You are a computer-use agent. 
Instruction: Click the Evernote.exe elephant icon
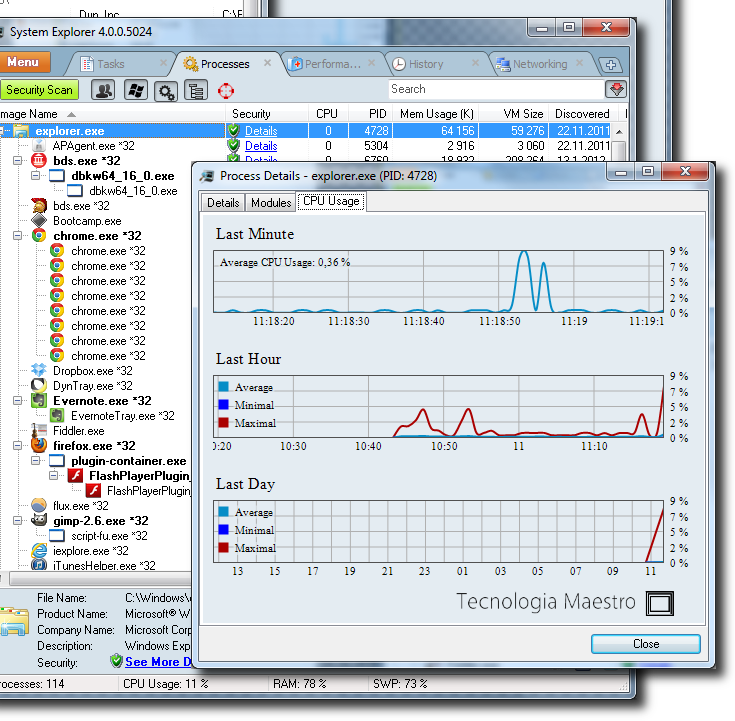point(39,401)
